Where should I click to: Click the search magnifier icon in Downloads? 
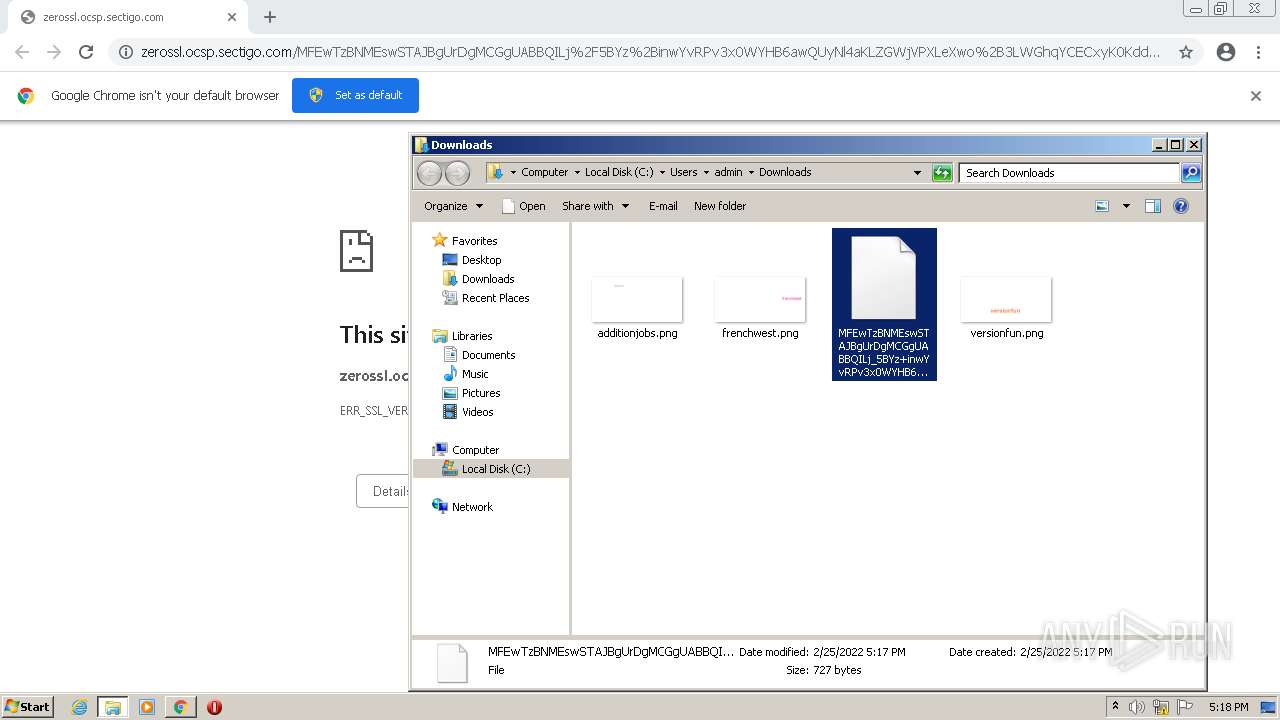point(1190,173)
